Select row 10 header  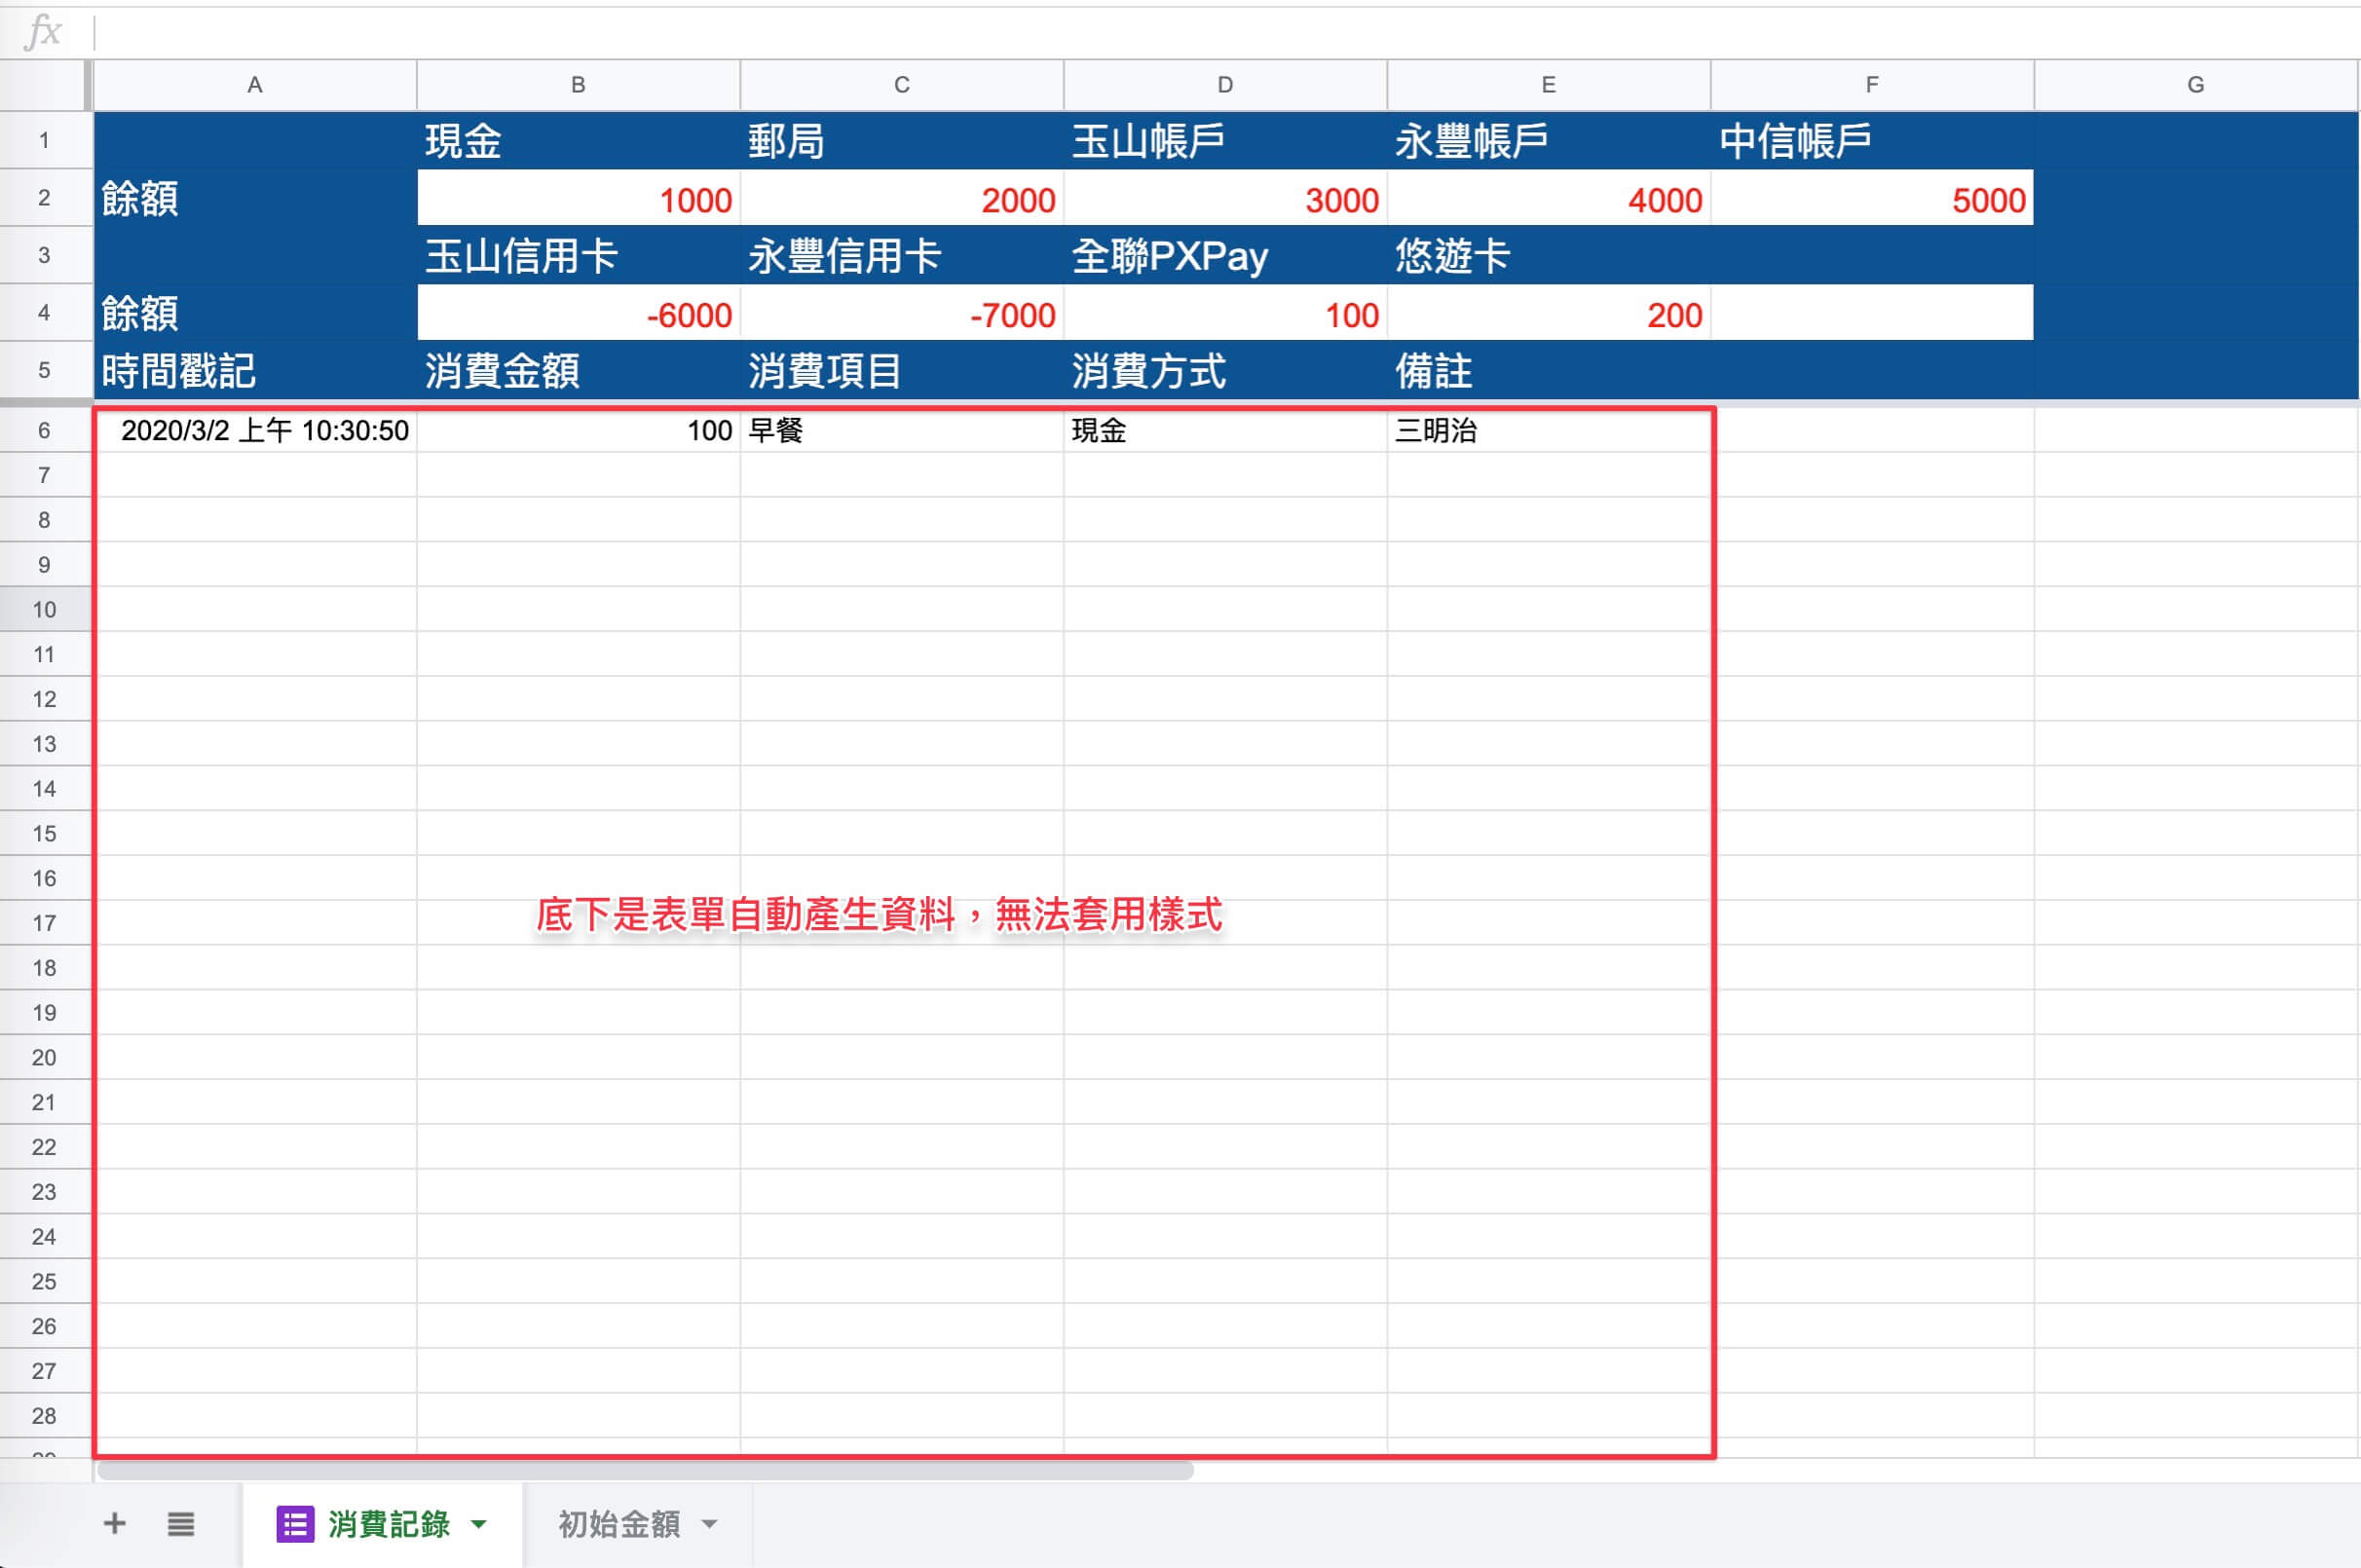point(44,609)
